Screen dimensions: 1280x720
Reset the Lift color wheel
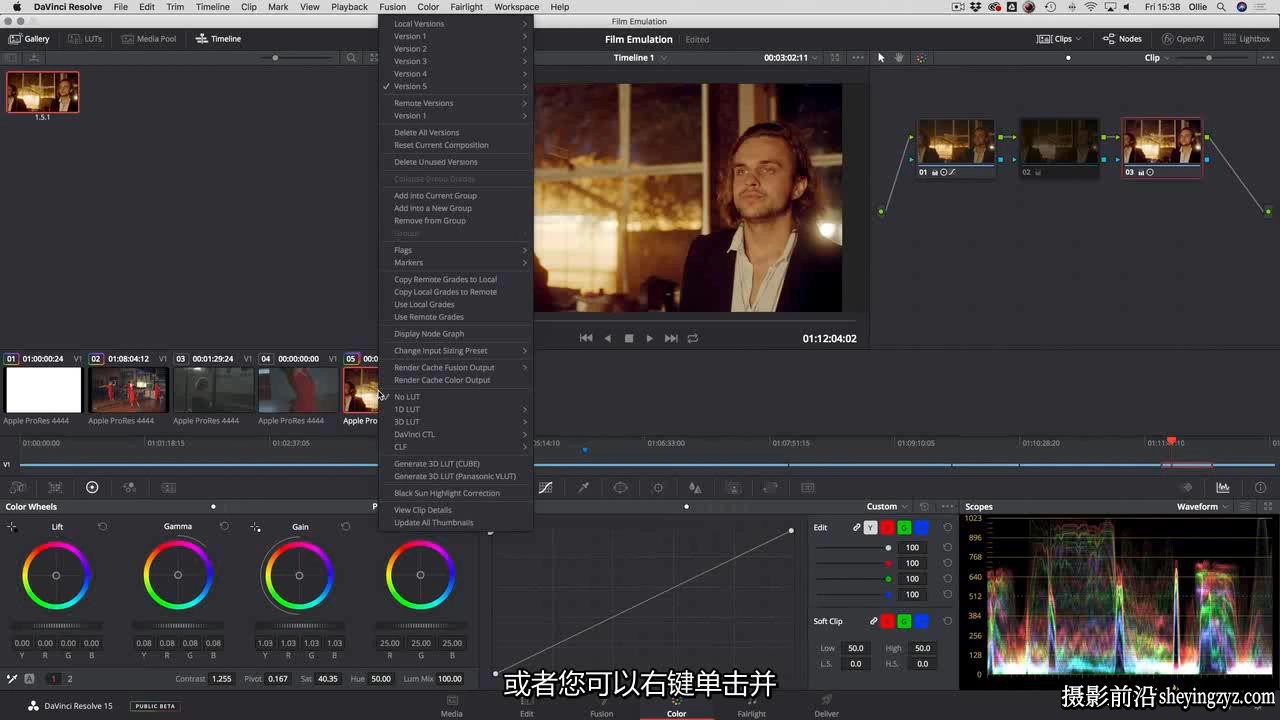tap(103, 526)
